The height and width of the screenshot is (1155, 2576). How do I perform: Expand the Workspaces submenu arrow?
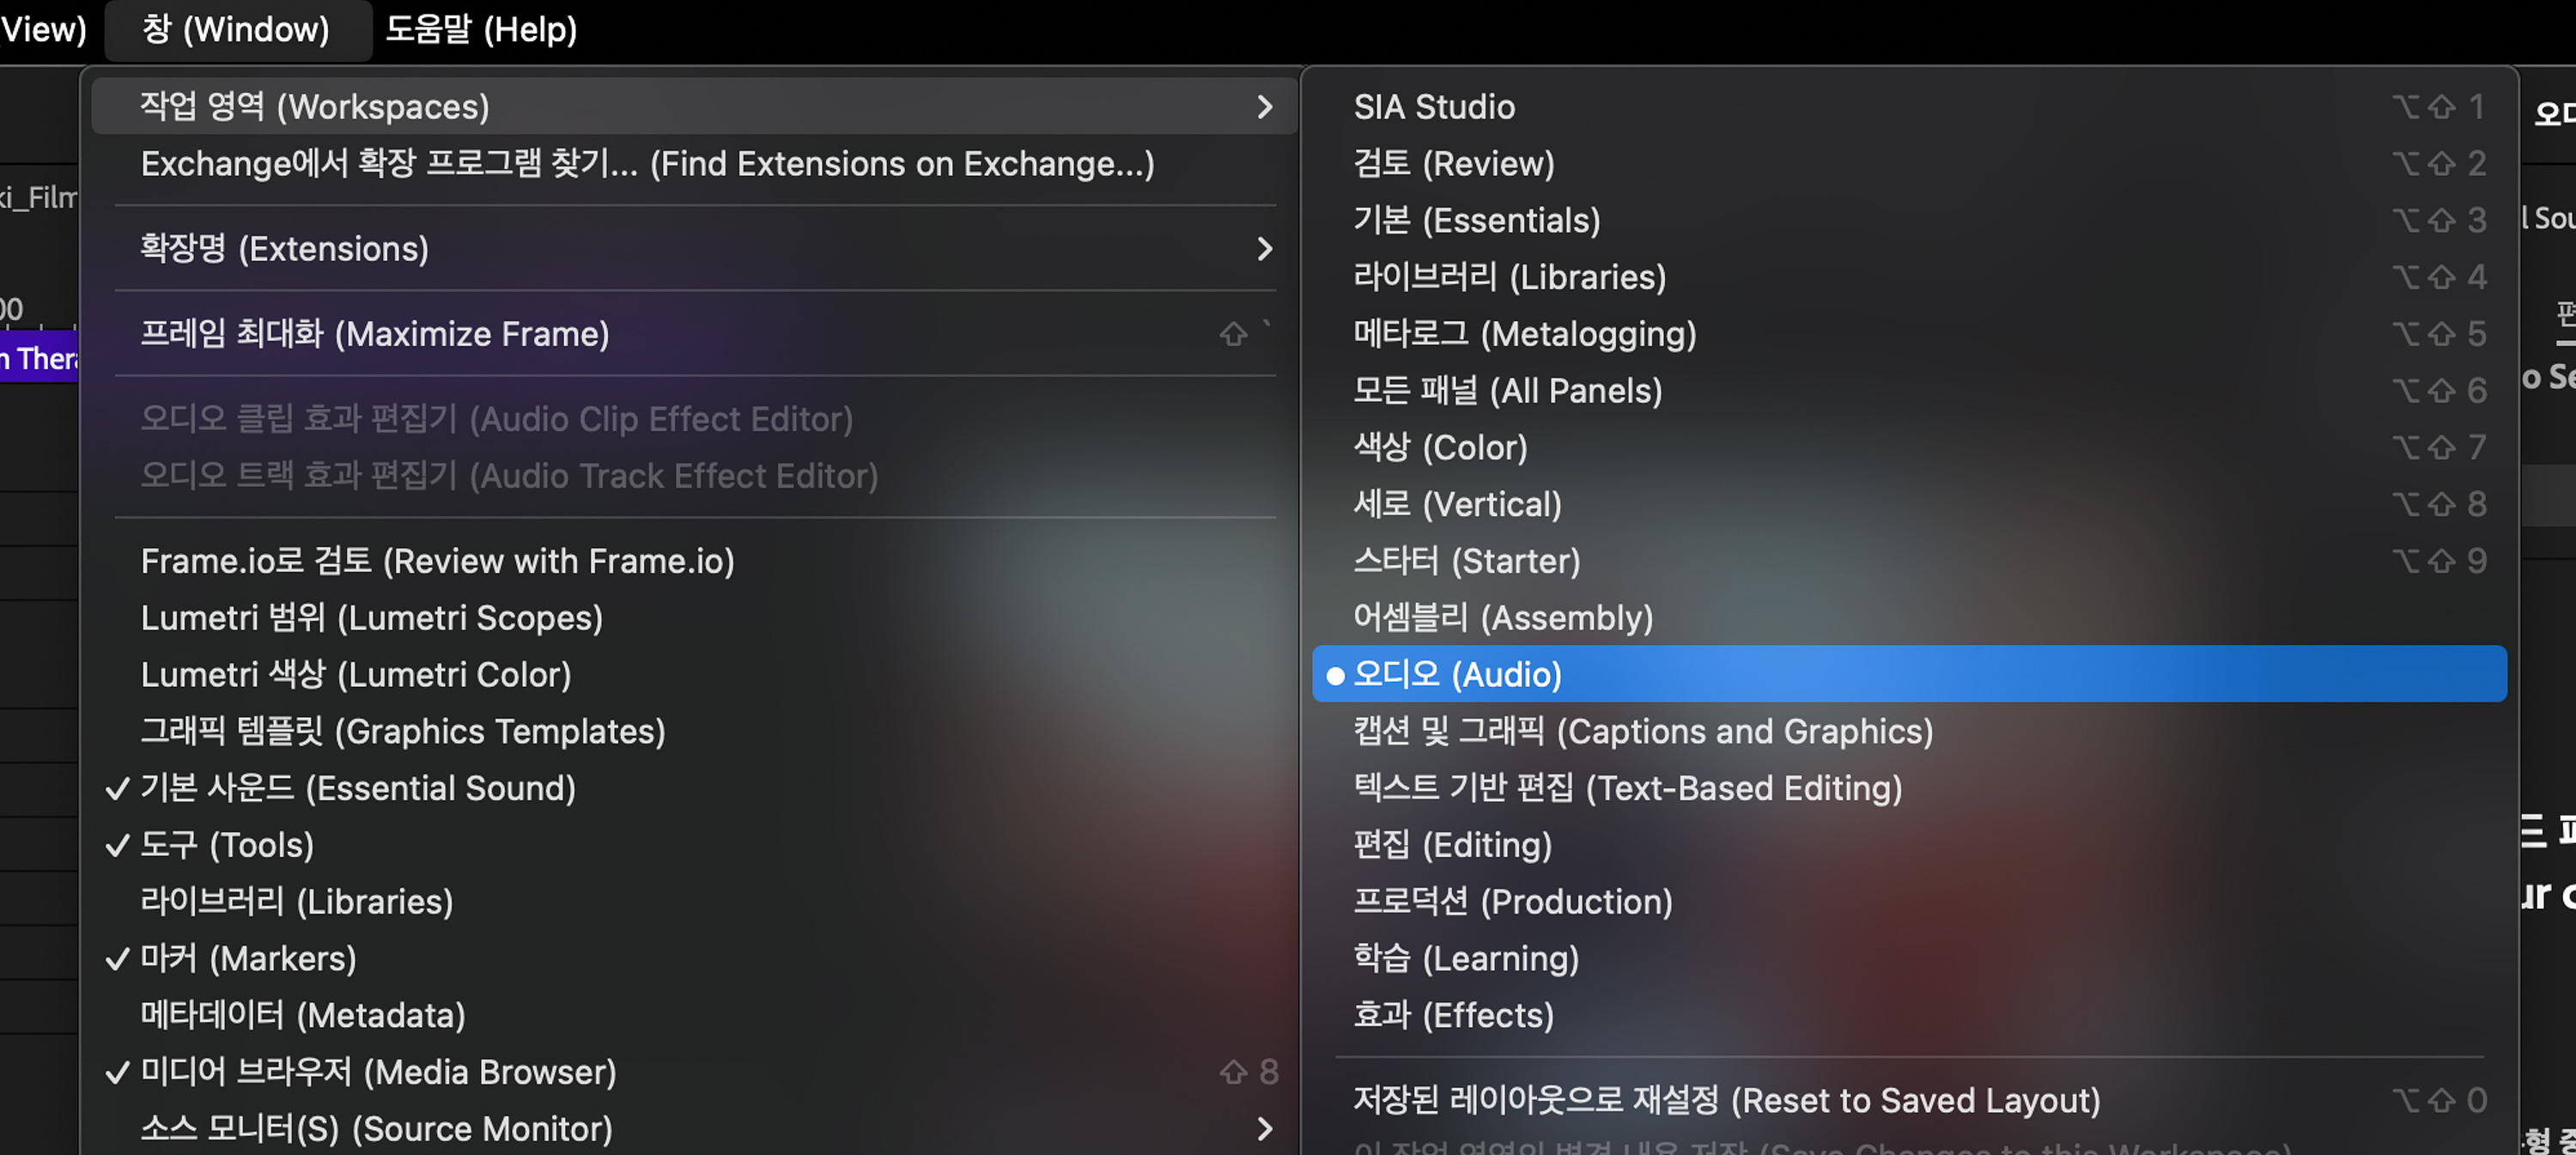(x=1264, y=107)
